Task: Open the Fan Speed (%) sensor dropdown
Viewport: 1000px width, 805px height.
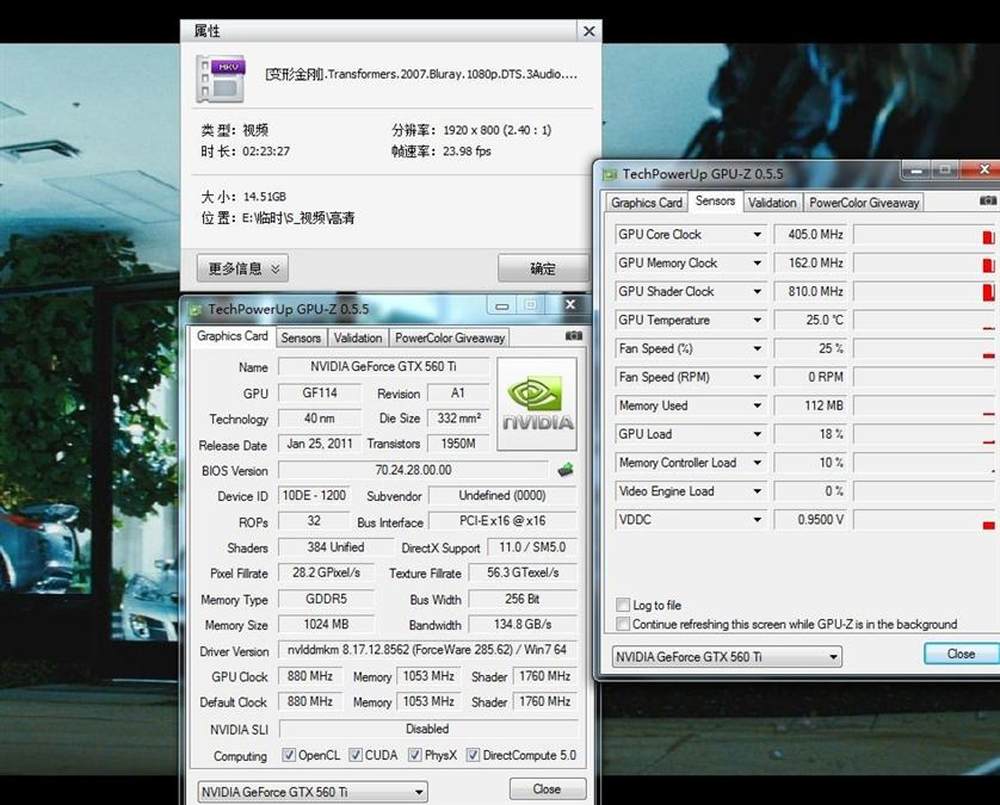Action: [757, 348]
